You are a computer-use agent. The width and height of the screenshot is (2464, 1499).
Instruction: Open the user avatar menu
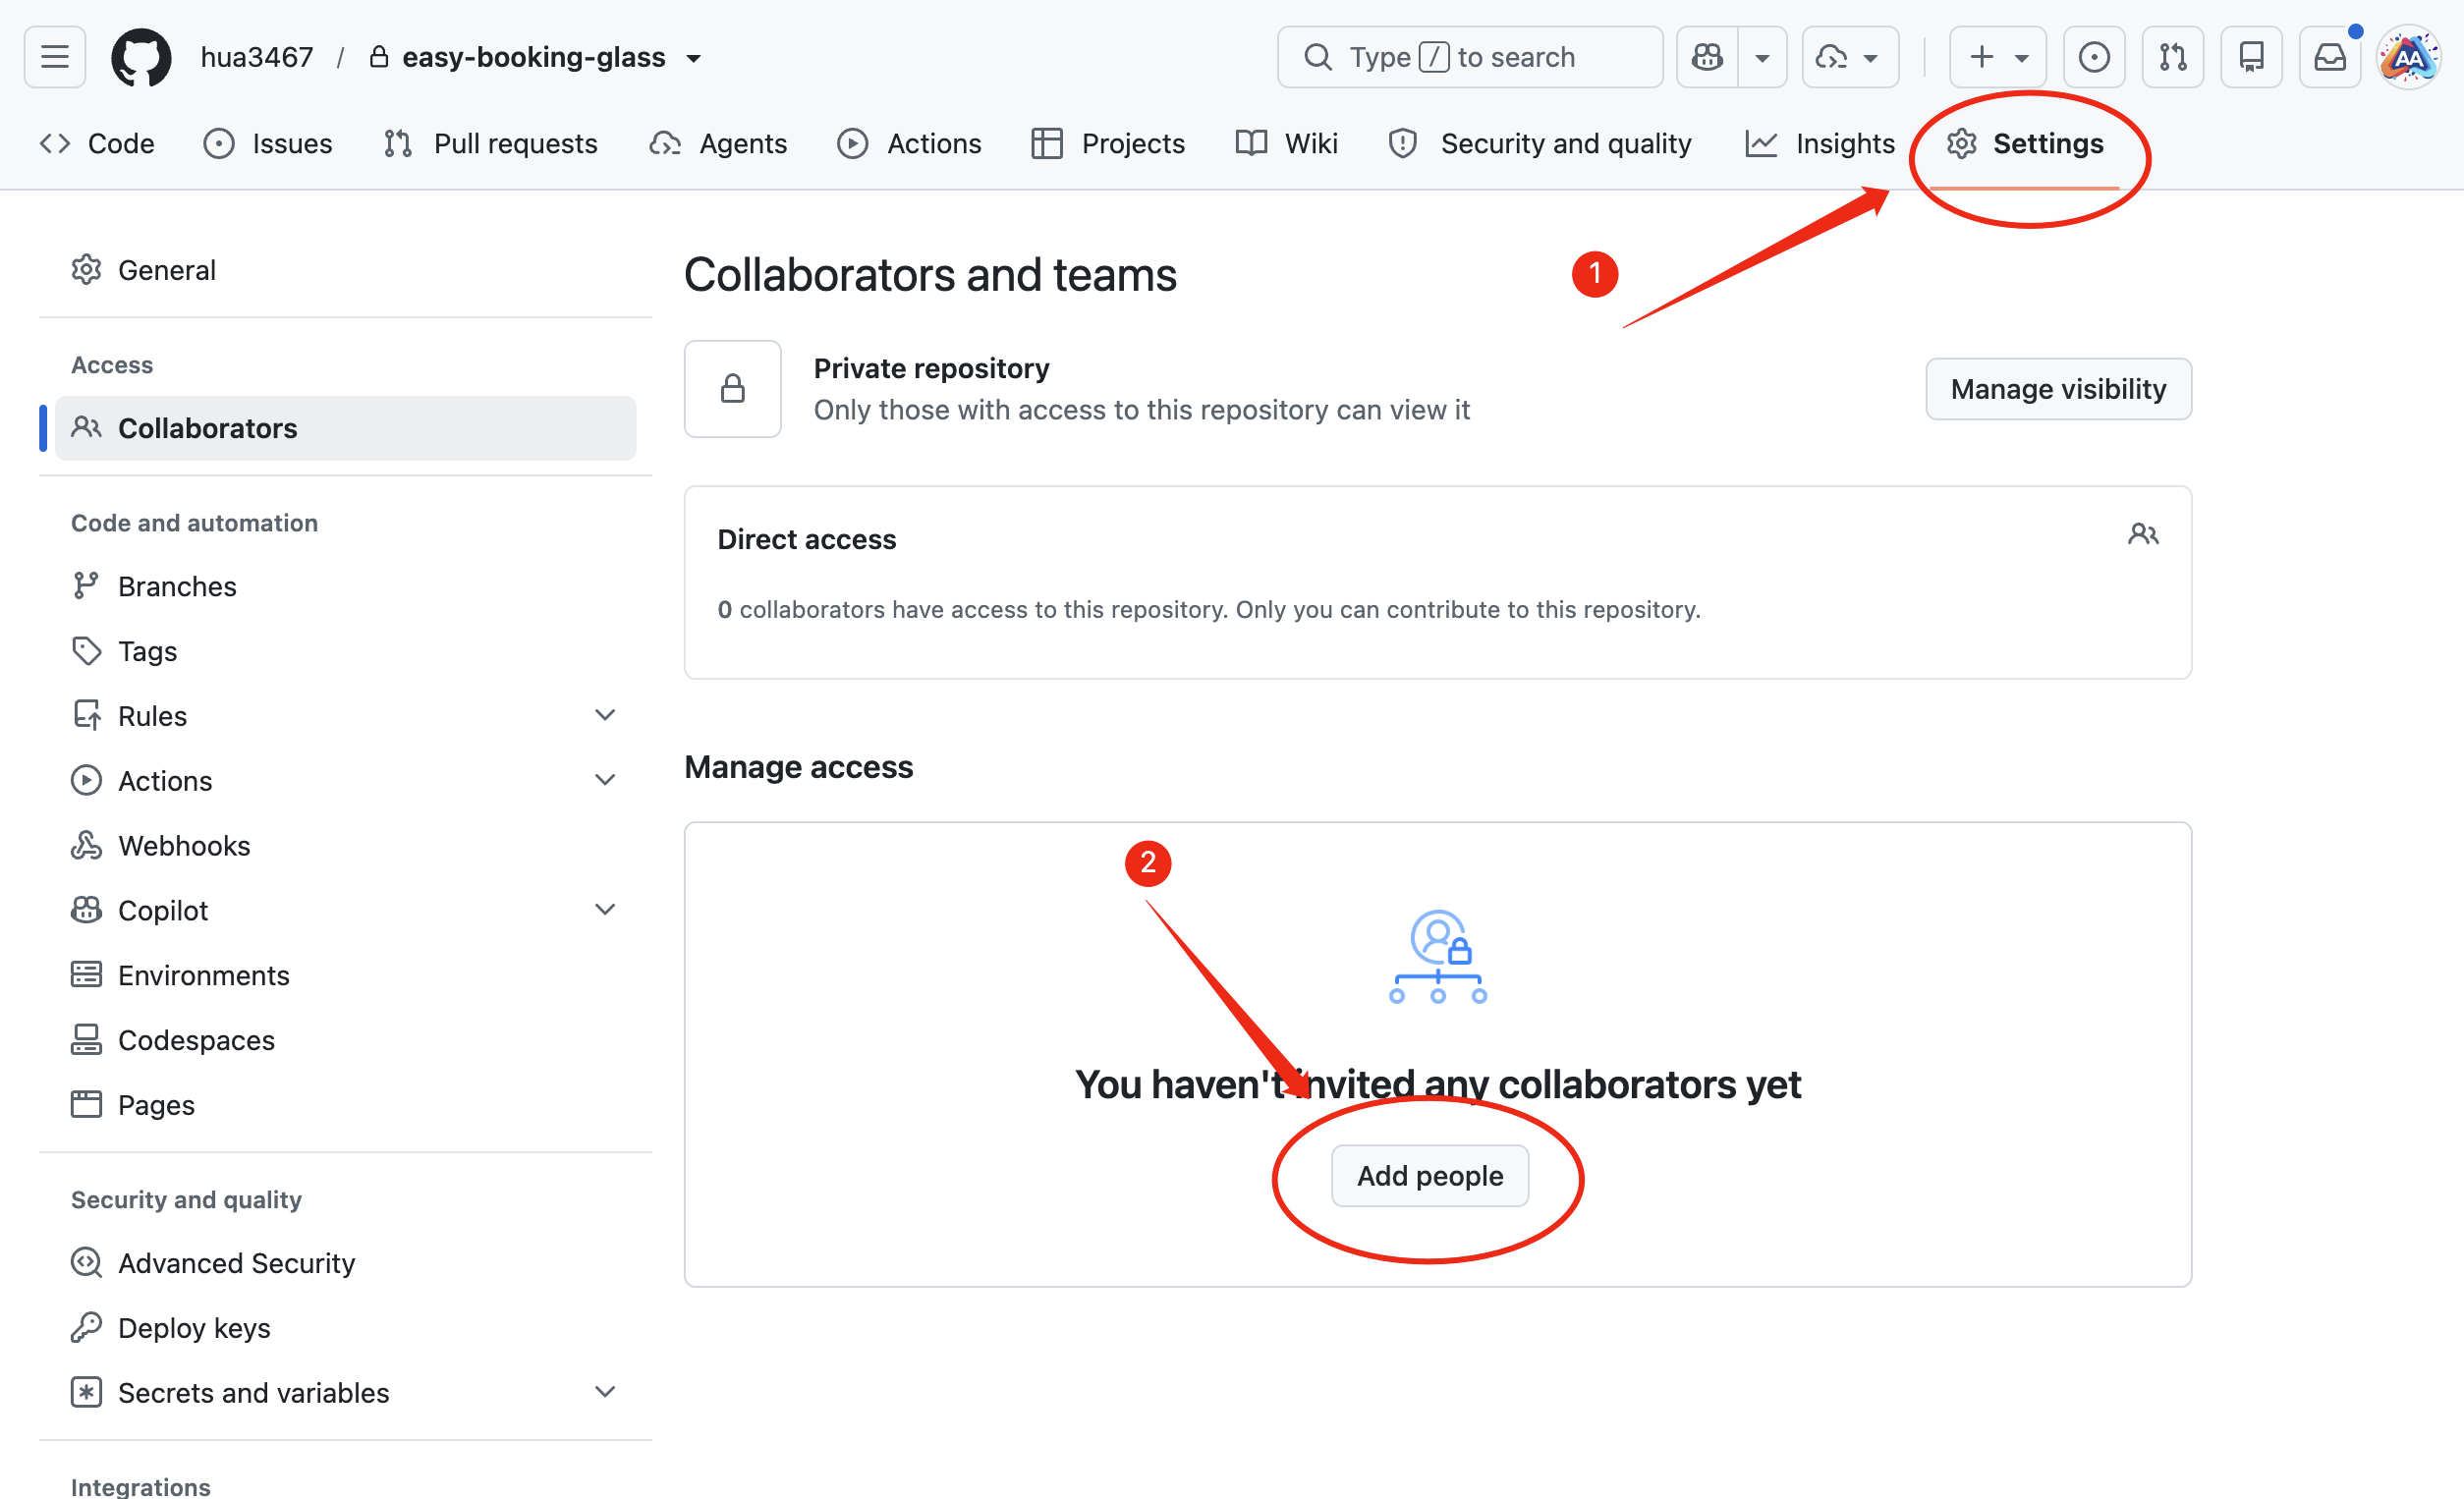point(2408,57)
